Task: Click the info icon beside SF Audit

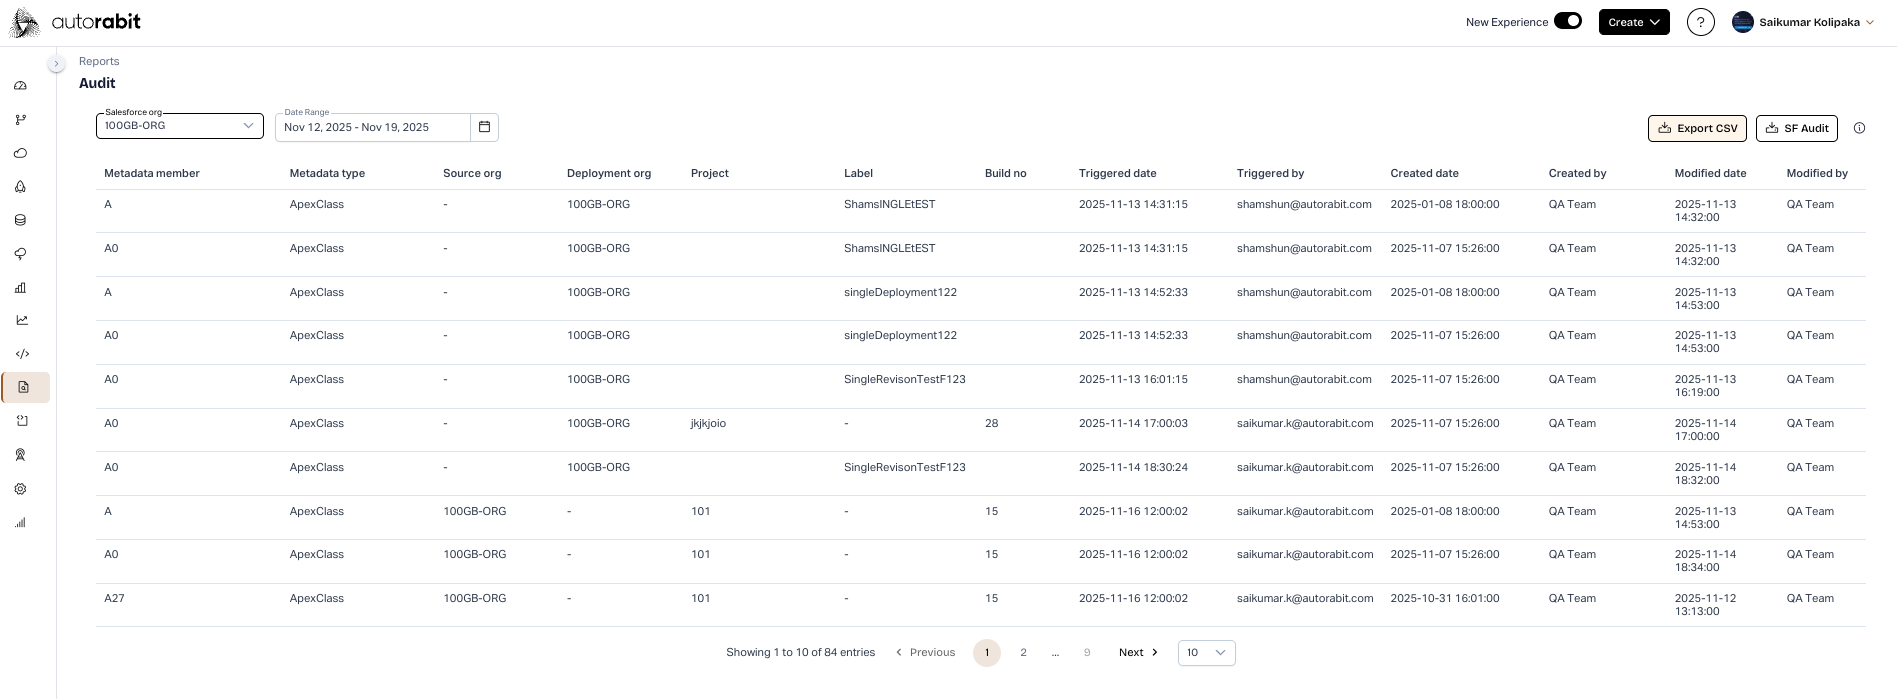Action: [1859, 128]
